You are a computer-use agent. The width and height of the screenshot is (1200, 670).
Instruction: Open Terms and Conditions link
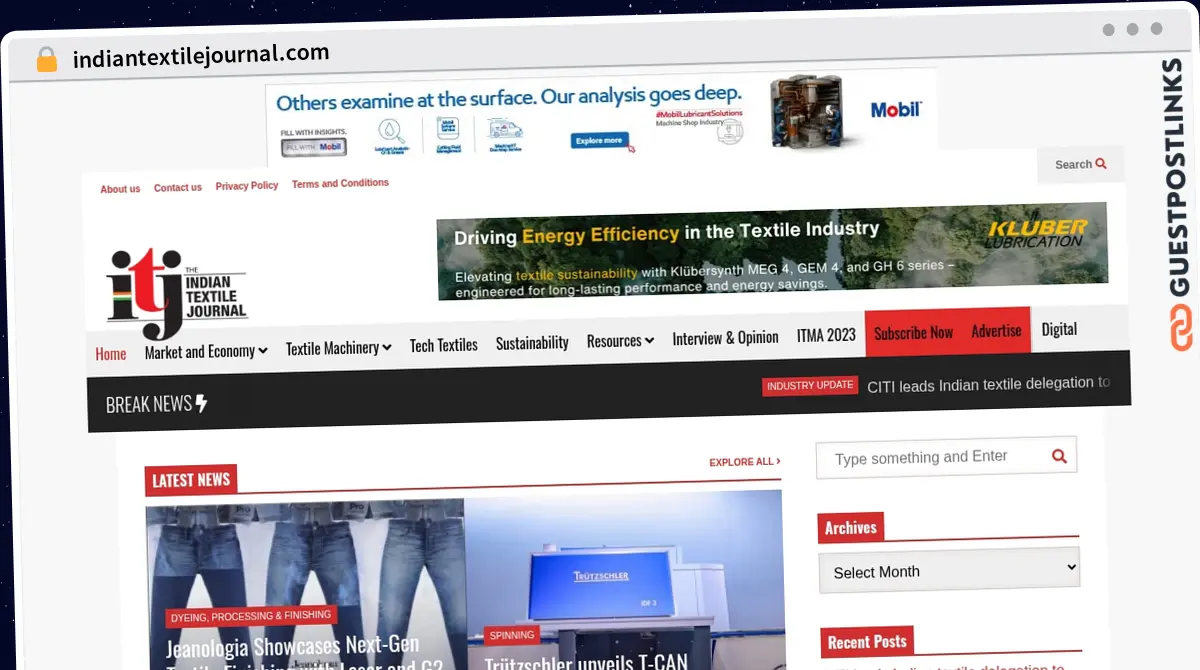pos(340,184)
